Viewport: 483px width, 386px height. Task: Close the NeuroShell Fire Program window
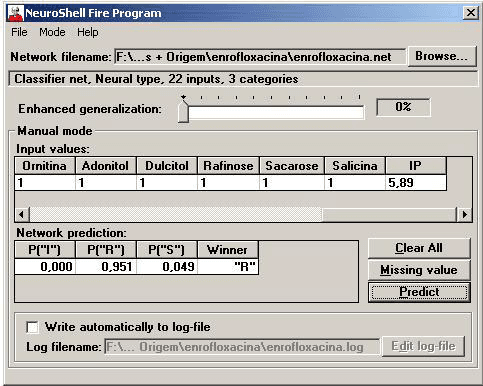pos(470,13)
